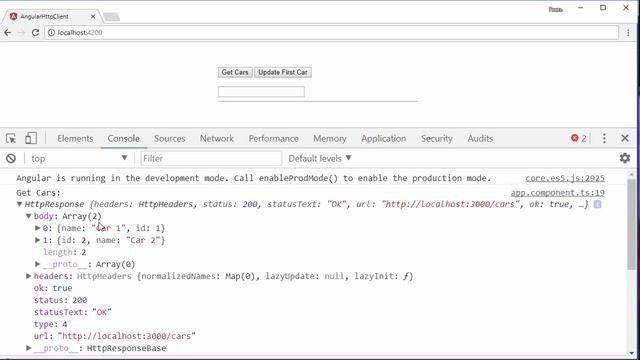
Task: Open a new browser tab
Action: click(x=111, y=17)
